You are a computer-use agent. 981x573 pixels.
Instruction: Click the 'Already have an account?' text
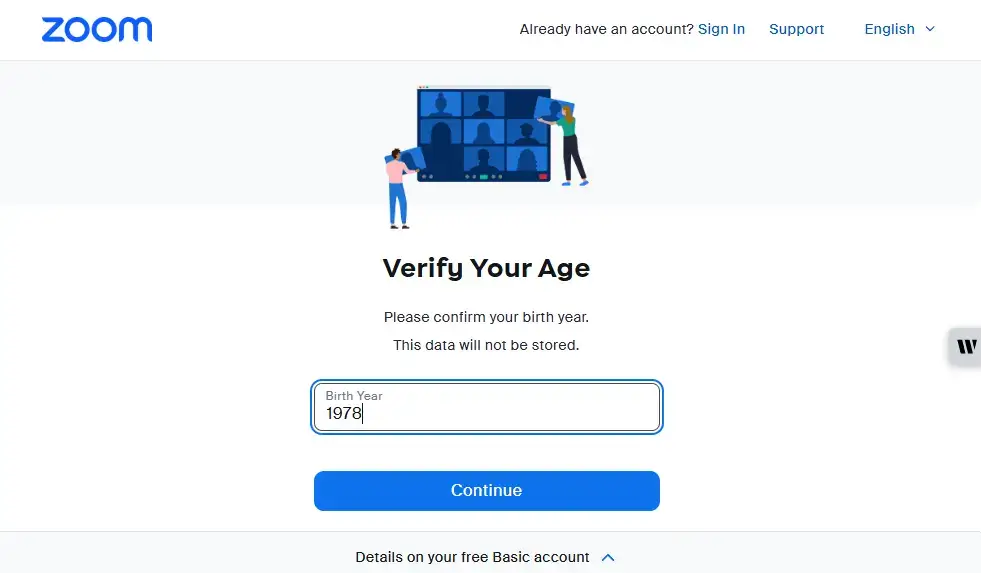(x=606, y=29)
